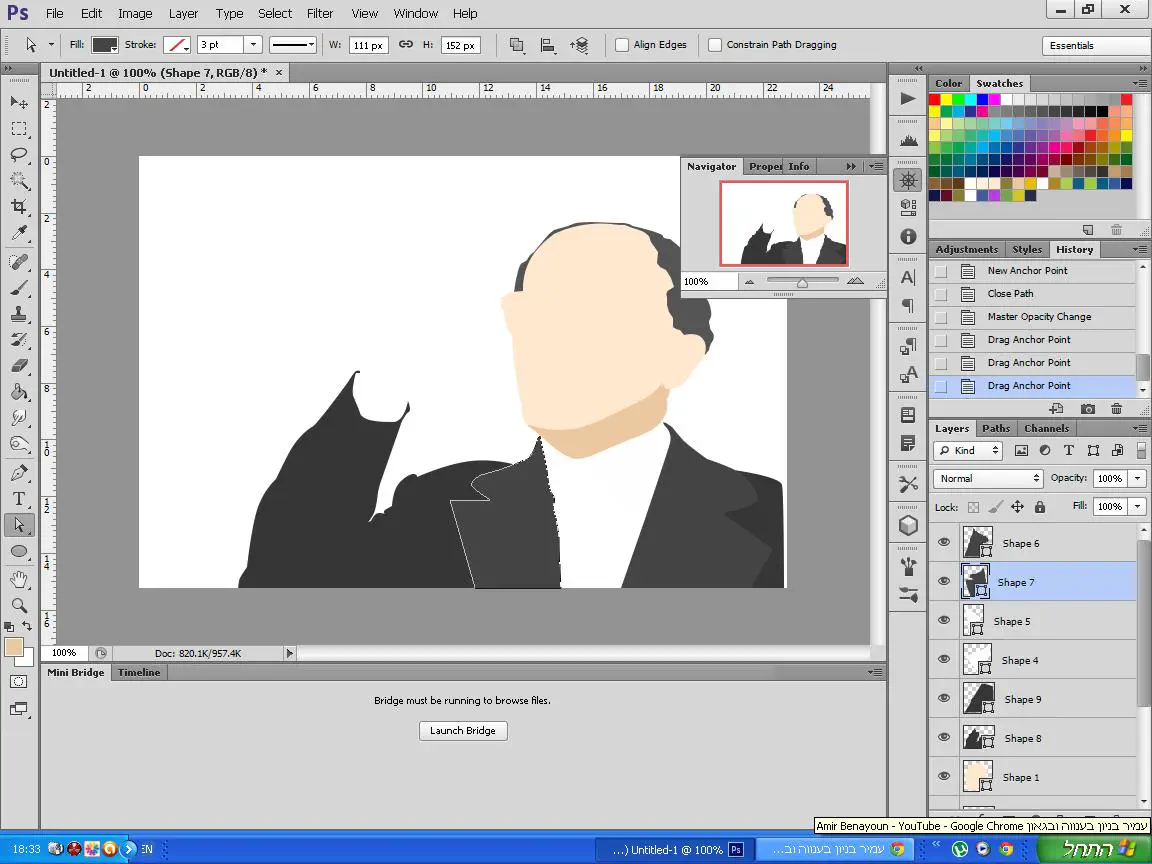Click the shape width input field

369,45
